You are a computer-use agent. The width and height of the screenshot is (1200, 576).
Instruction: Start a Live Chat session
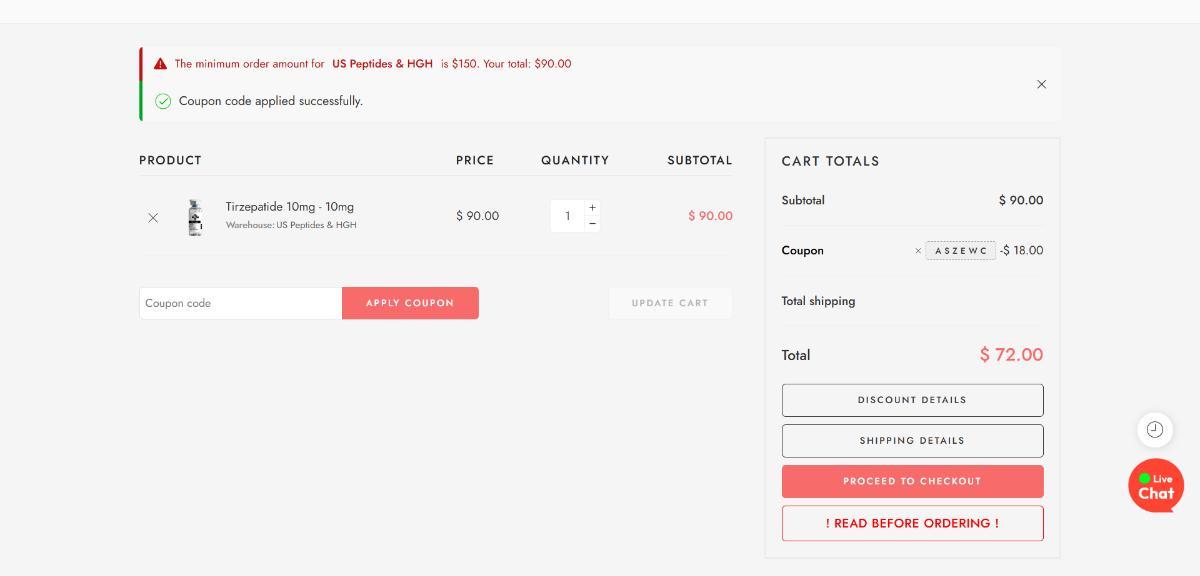pyautogui.click(x=1156, y=486)
